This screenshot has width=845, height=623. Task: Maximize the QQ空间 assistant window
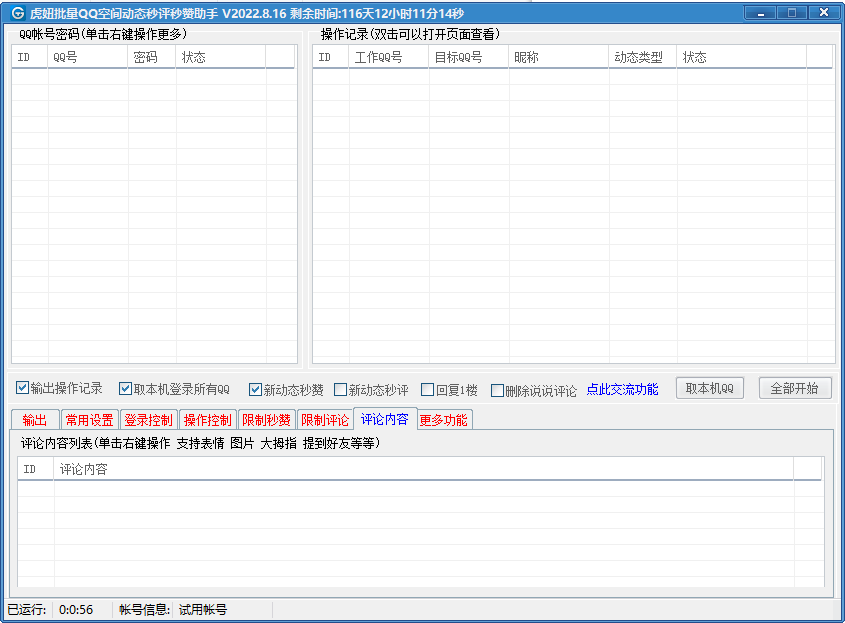click(792, 12)
